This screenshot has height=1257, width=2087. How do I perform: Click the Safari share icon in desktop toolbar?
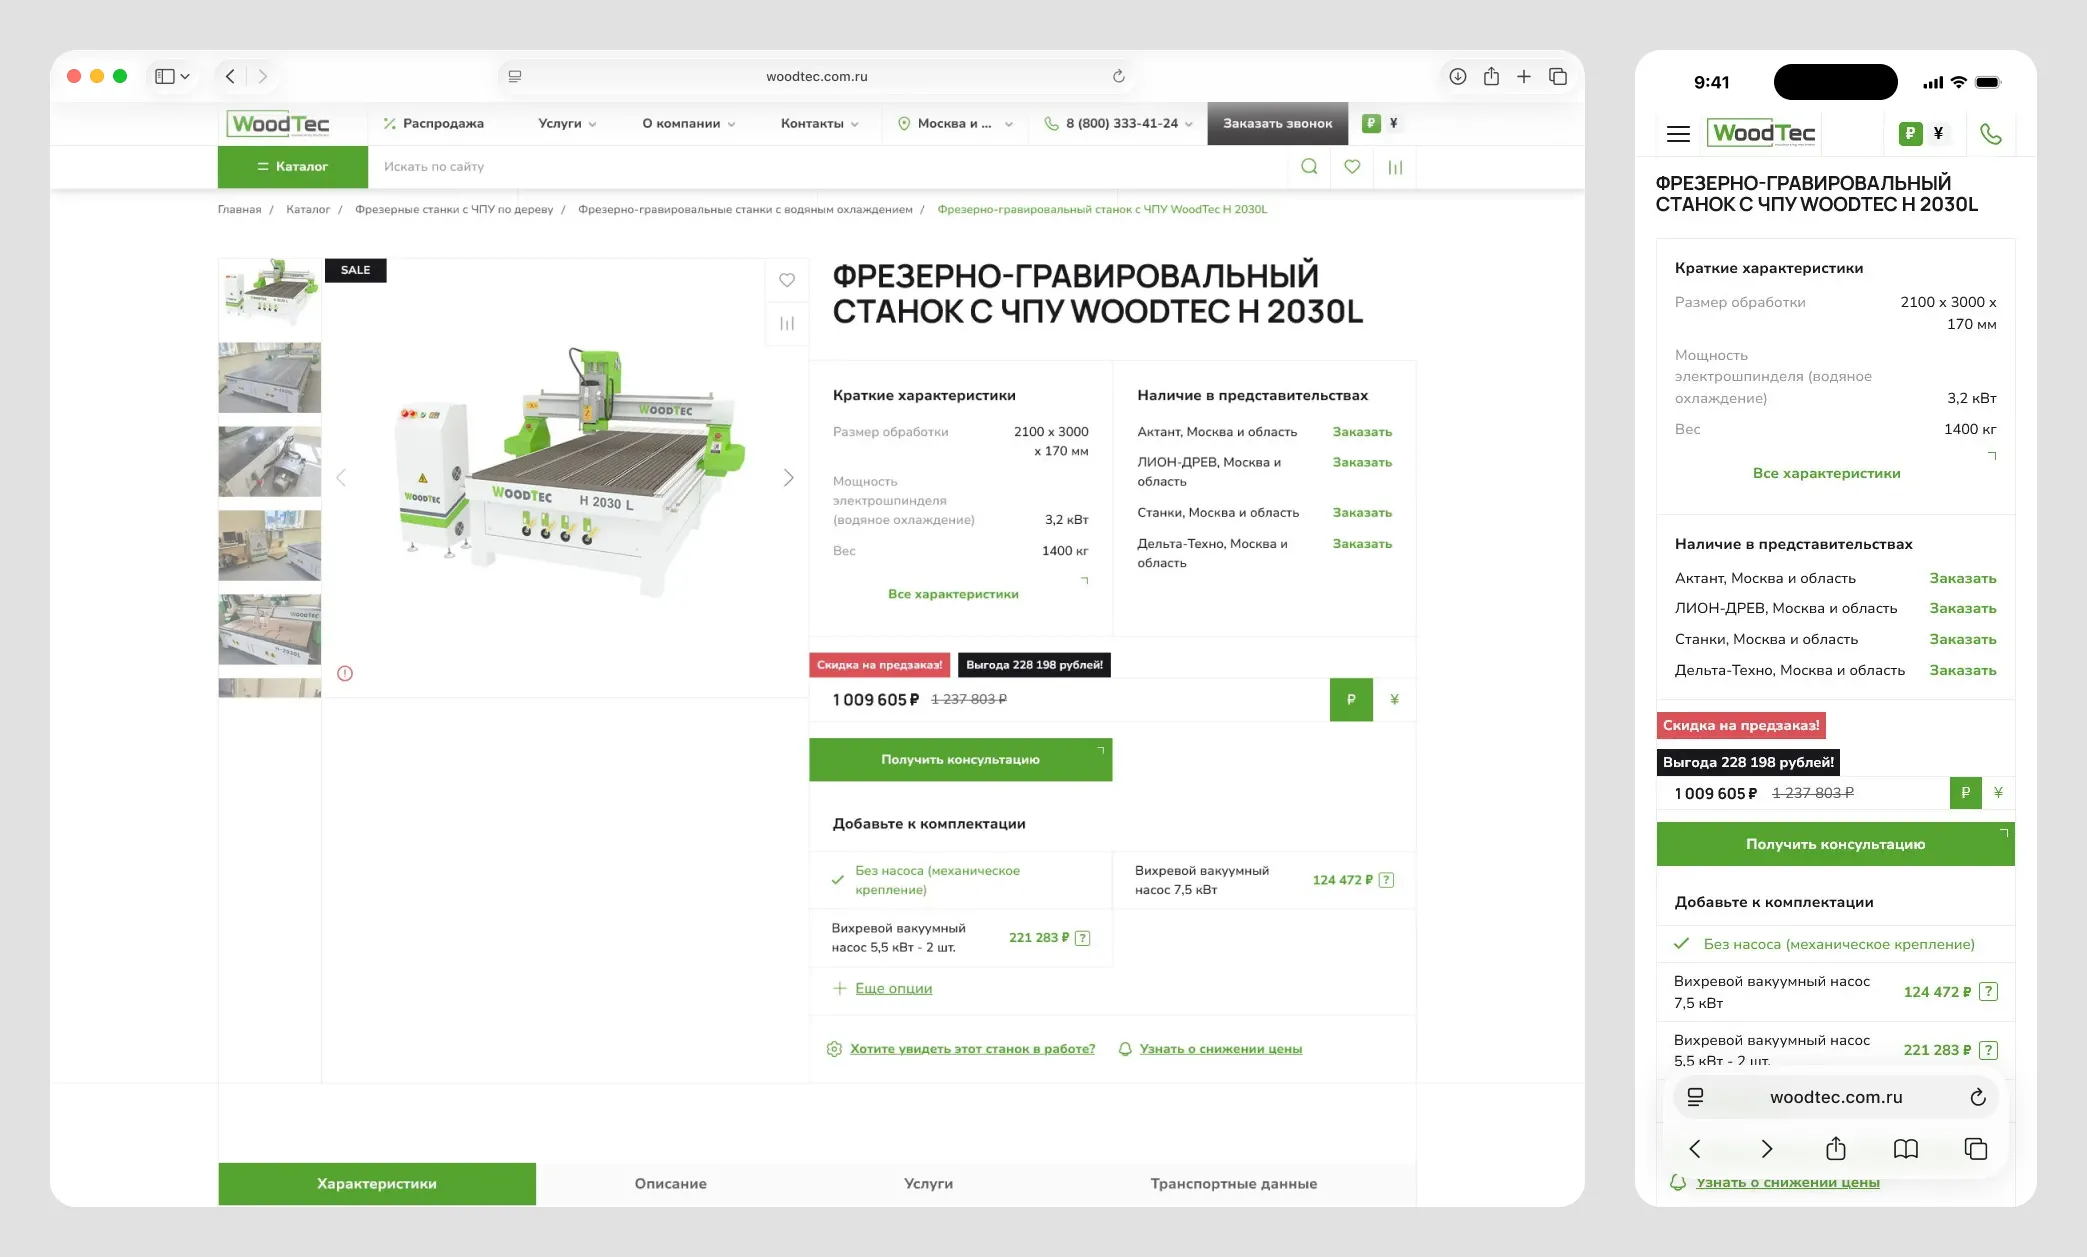pyautogui.click(x=1491, y=76)
